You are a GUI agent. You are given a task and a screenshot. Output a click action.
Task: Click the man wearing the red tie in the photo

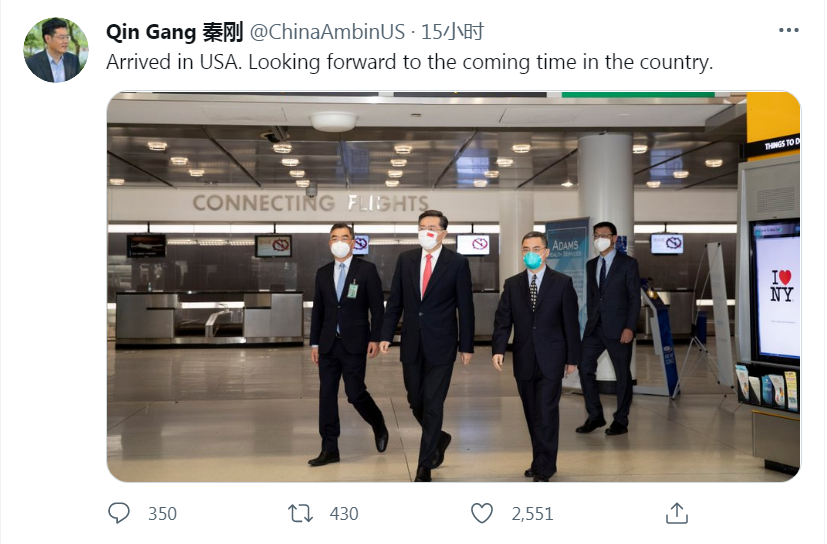click(428, 340)
